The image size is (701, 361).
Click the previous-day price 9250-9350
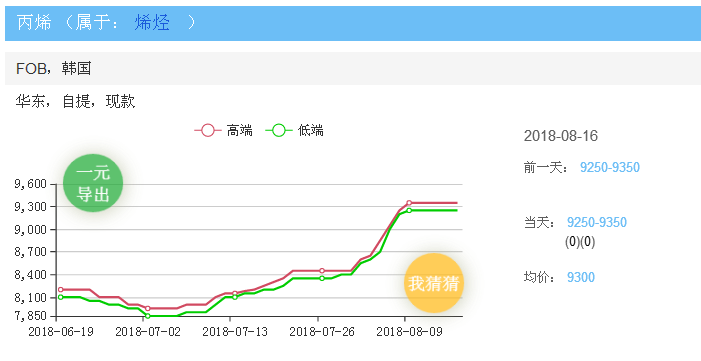[x=610, y=167]
